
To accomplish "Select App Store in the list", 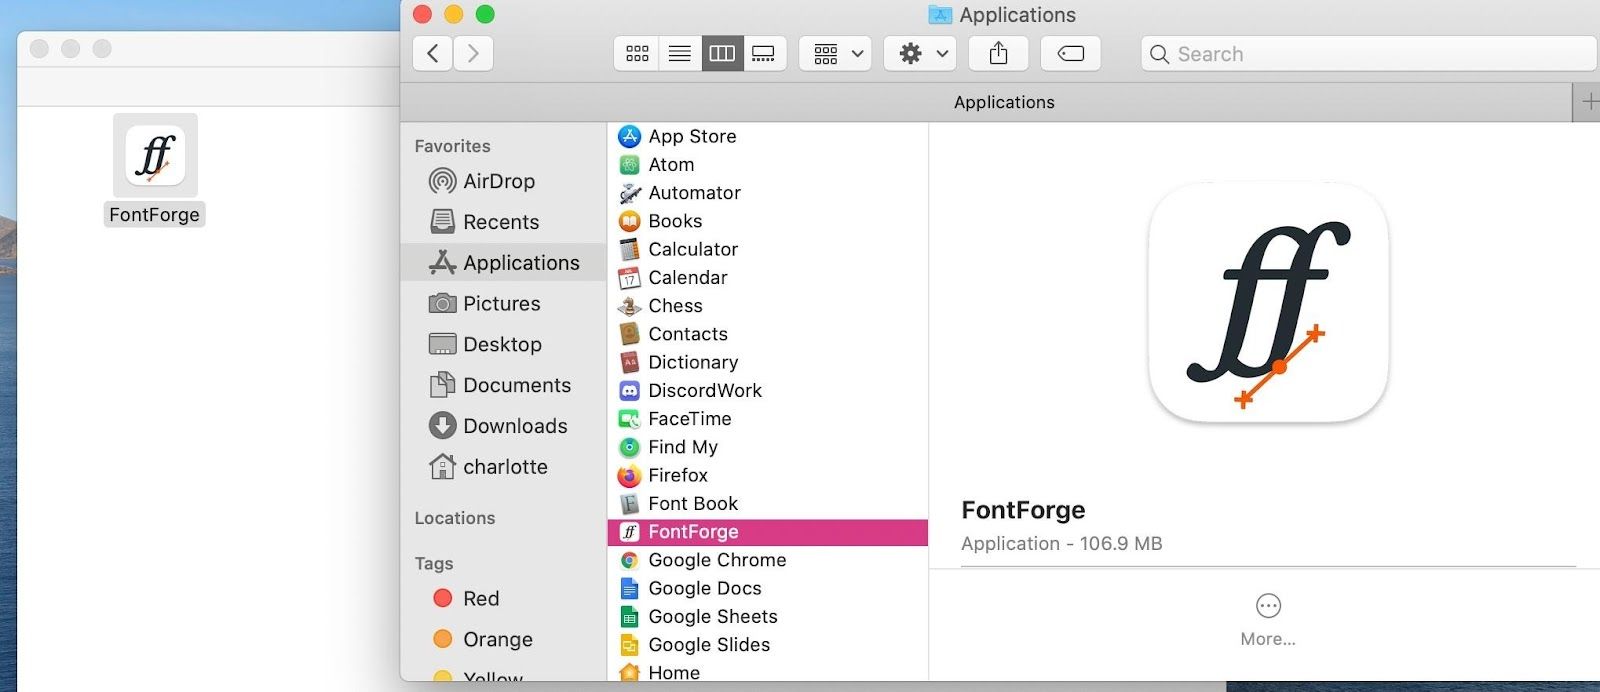I will 767,136.
